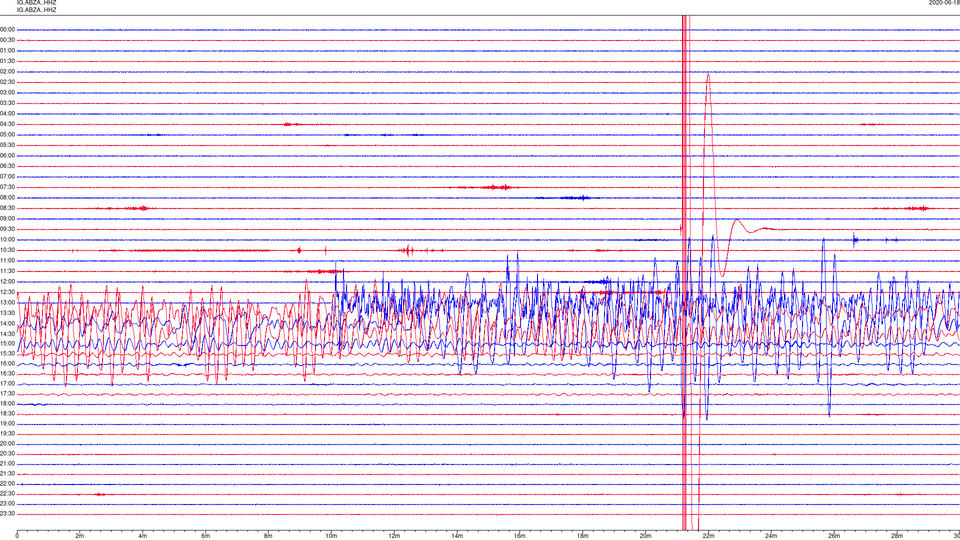Select the 03:00 row label

(x=7, y=92)
